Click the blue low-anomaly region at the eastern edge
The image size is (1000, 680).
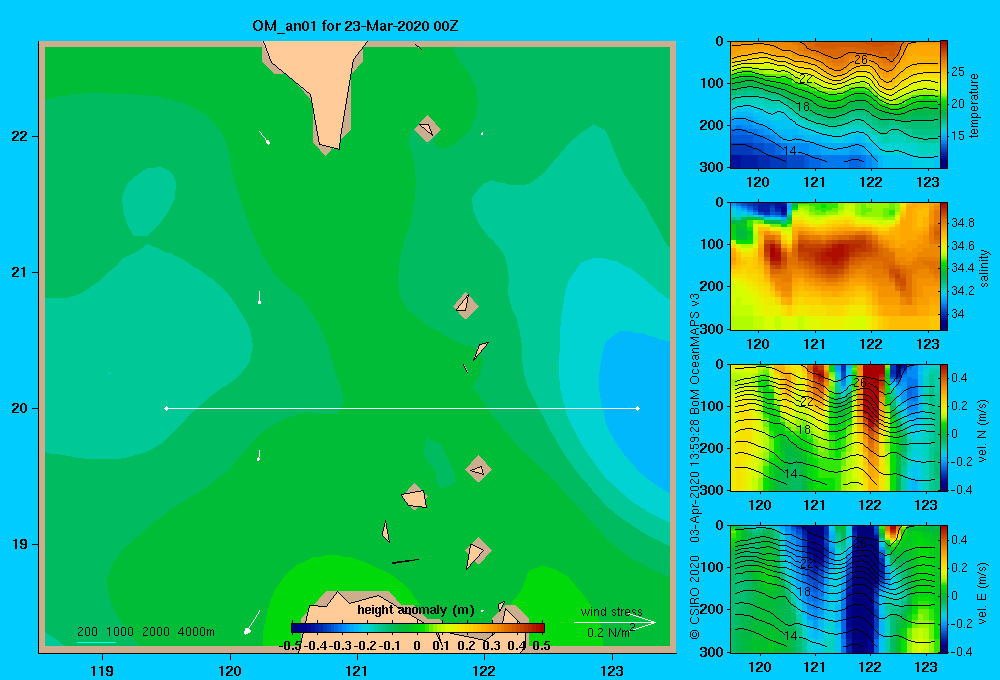pyautogui.click(x=638, y=408)
